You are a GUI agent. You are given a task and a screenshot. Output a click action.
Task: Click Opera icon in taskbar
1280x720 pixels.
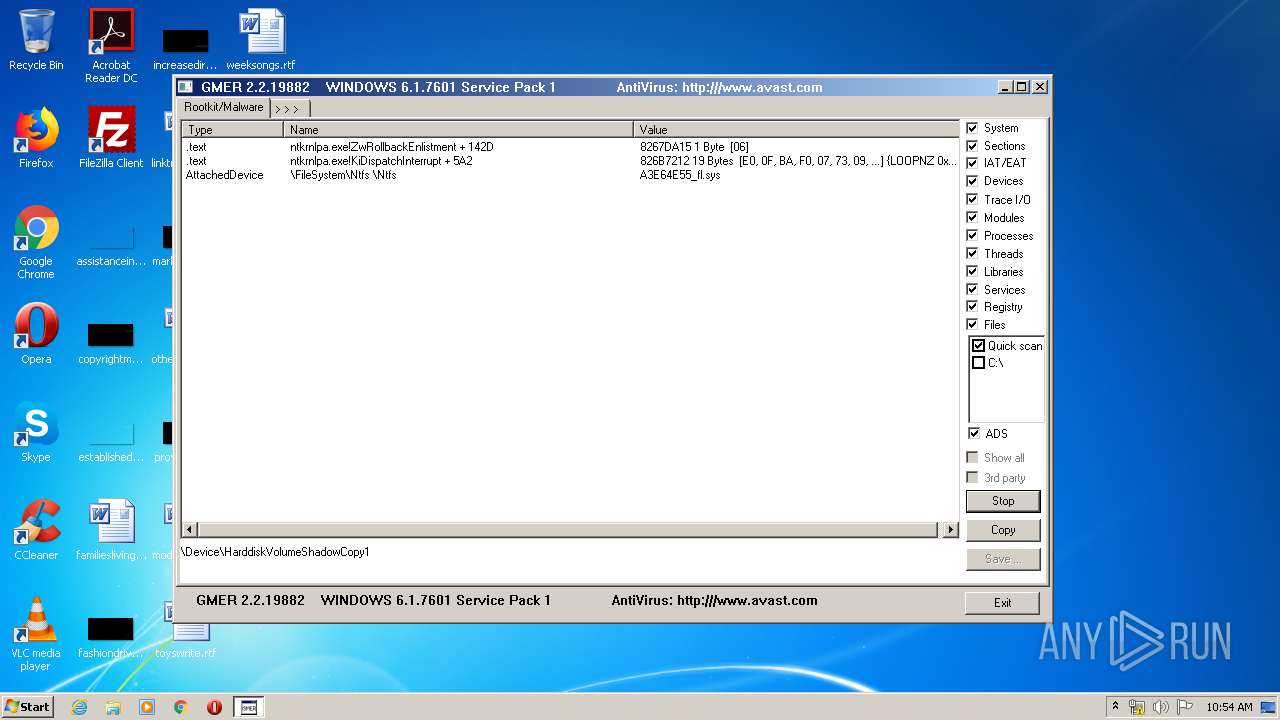(214, 707)
